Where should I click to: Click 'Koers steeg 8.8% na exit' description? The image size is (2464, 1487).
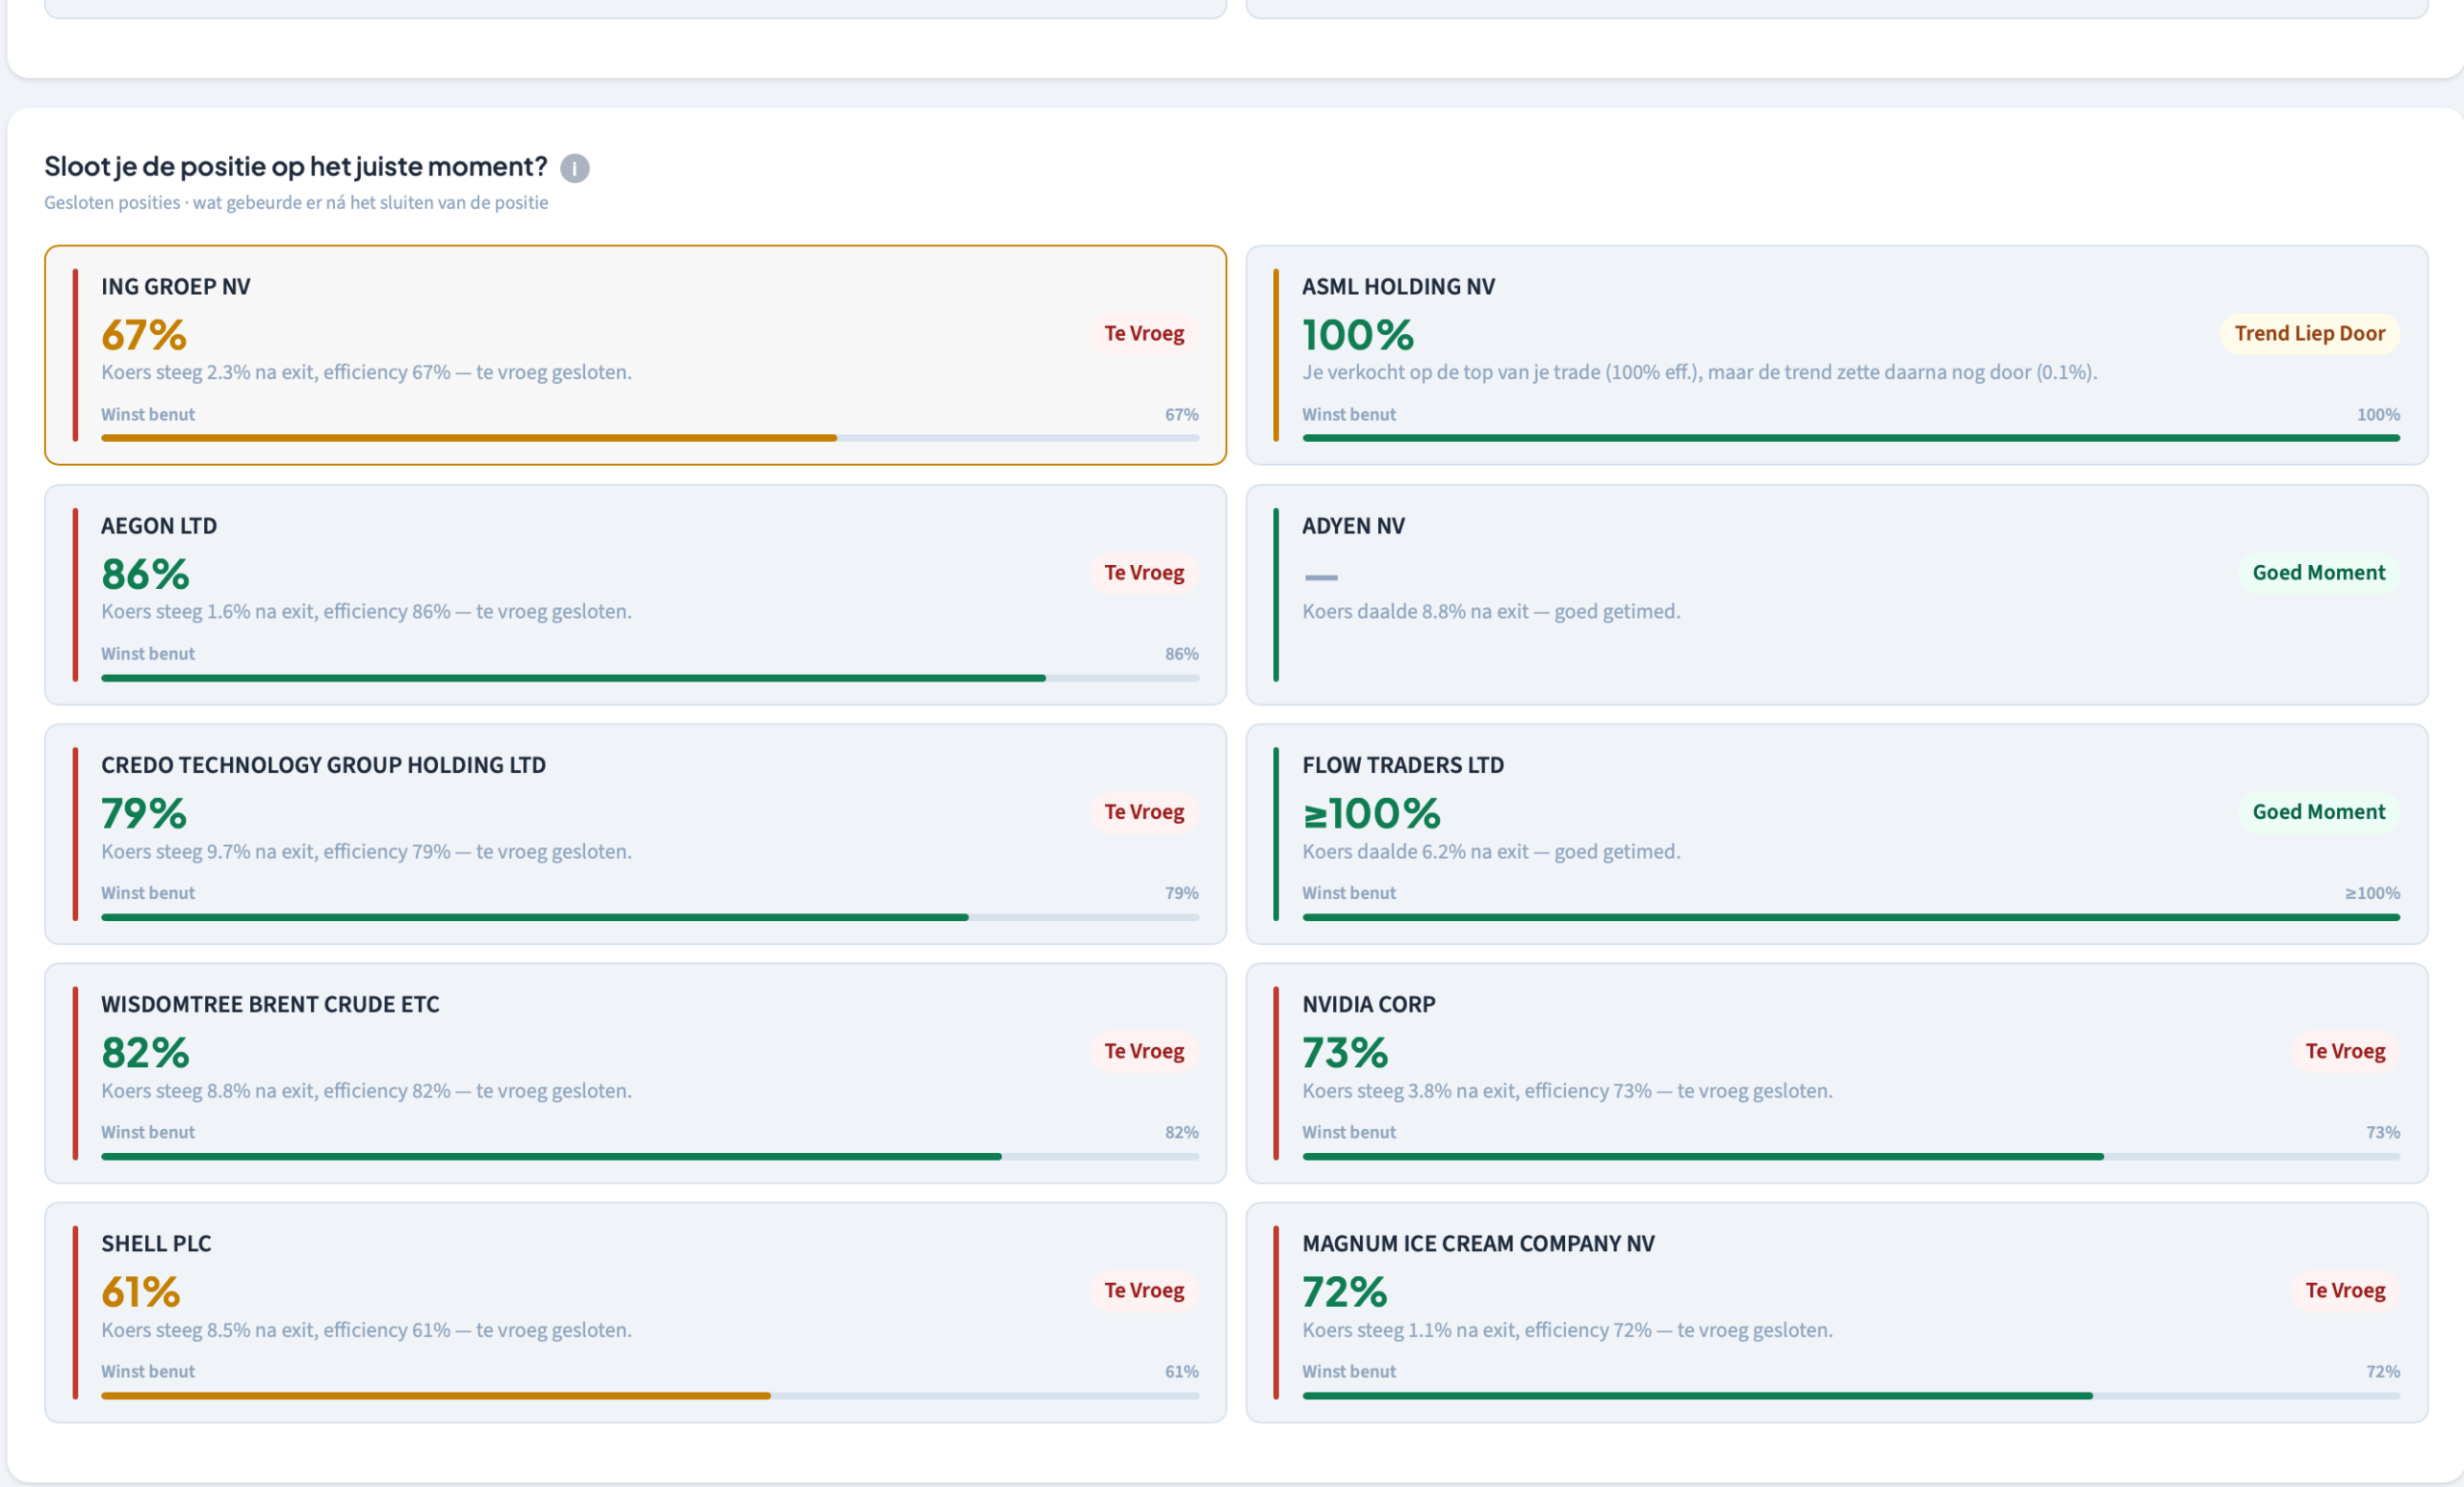[x=366, y=1090]
